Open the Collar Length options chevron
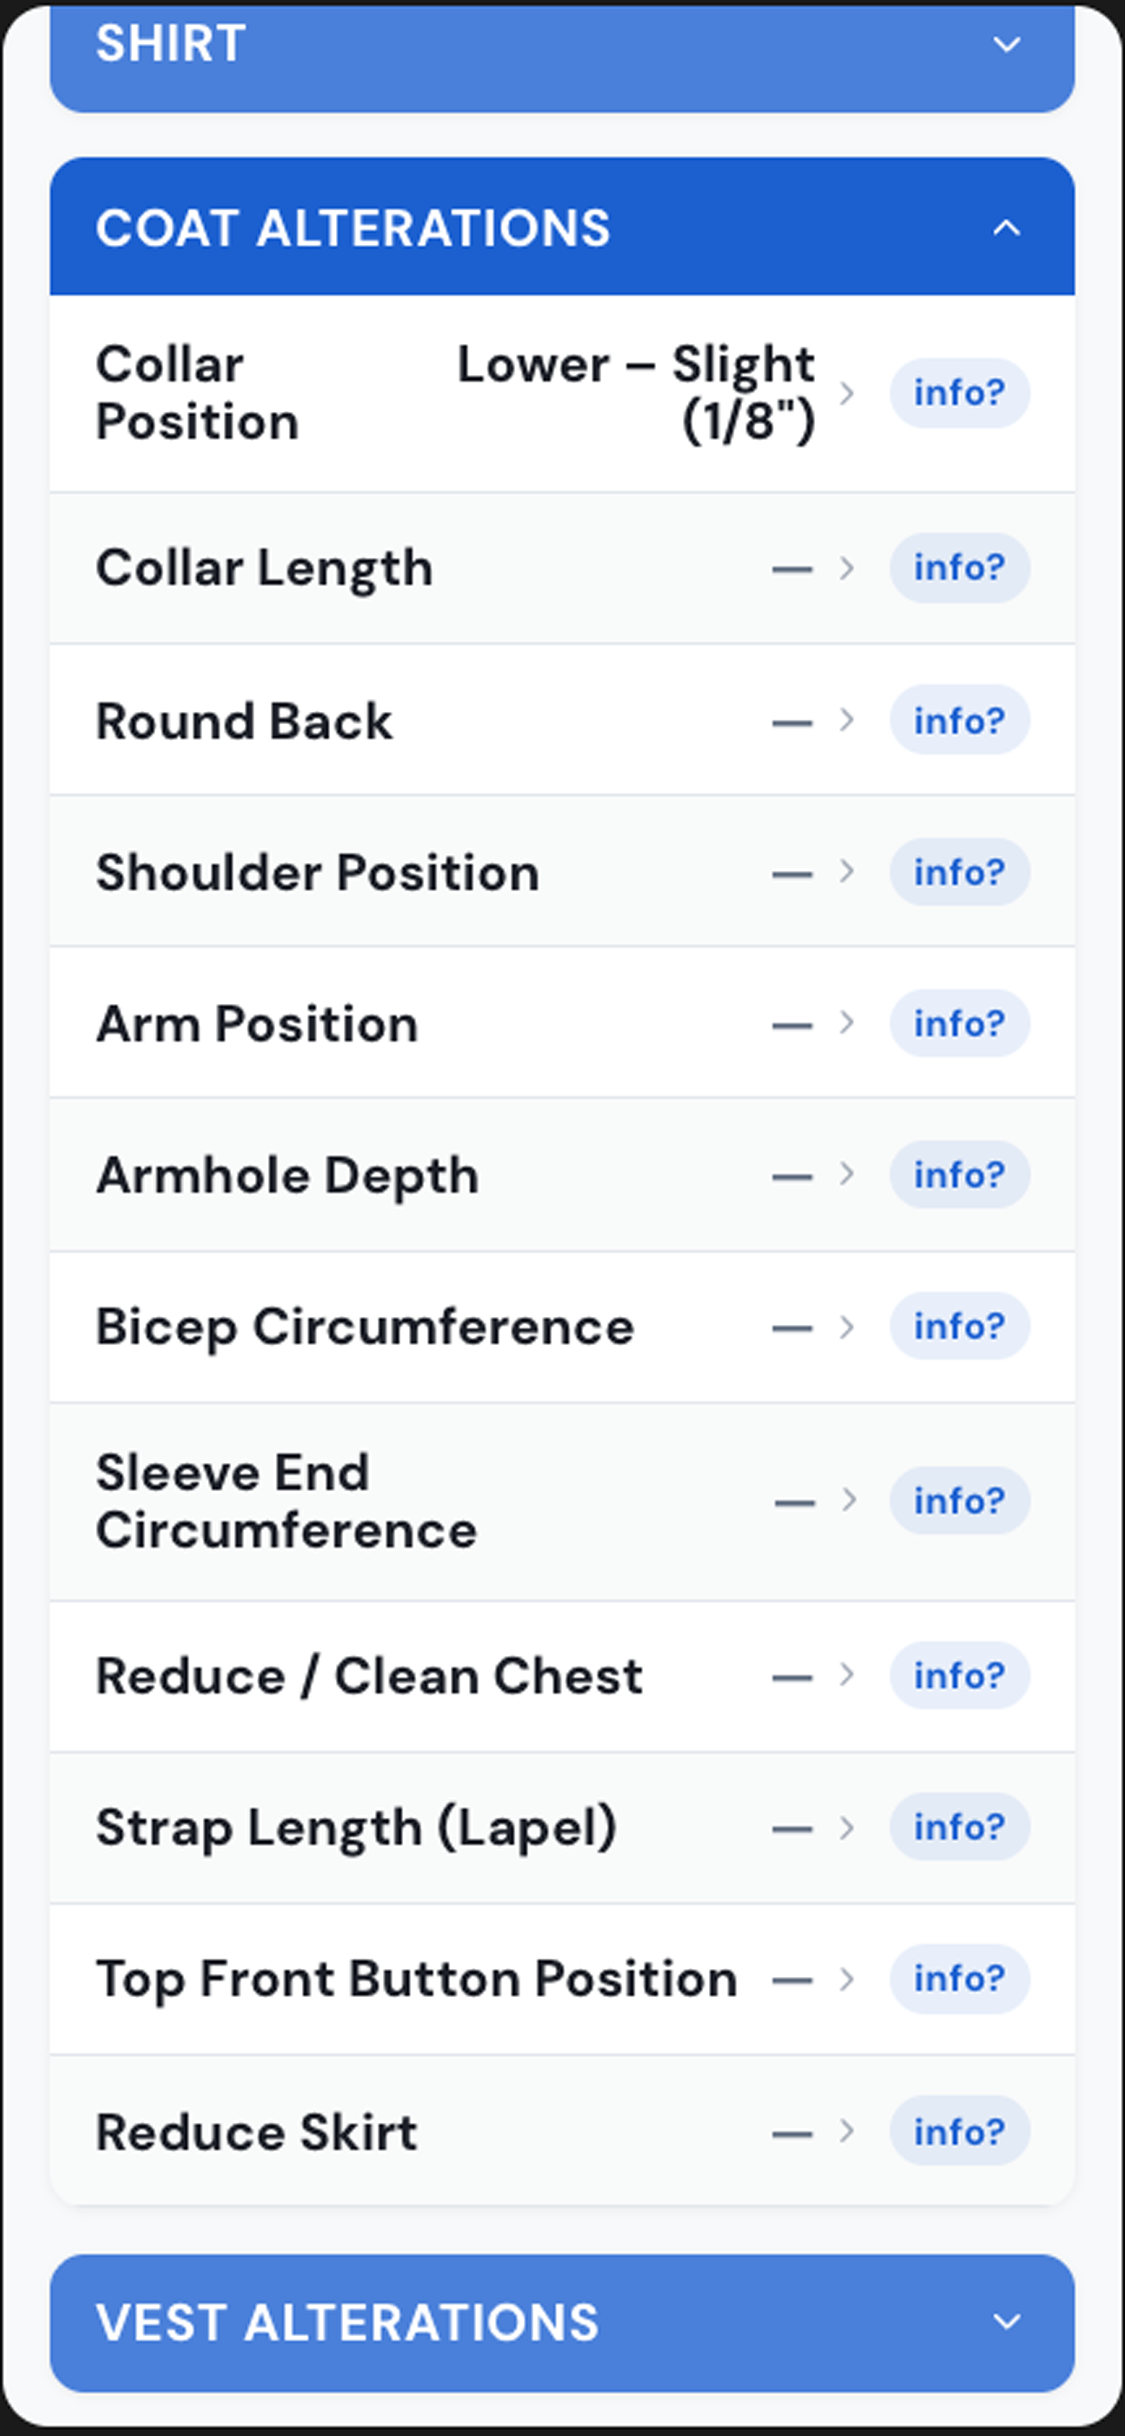Viewport: 1125px width, 2436px height. 847,568
